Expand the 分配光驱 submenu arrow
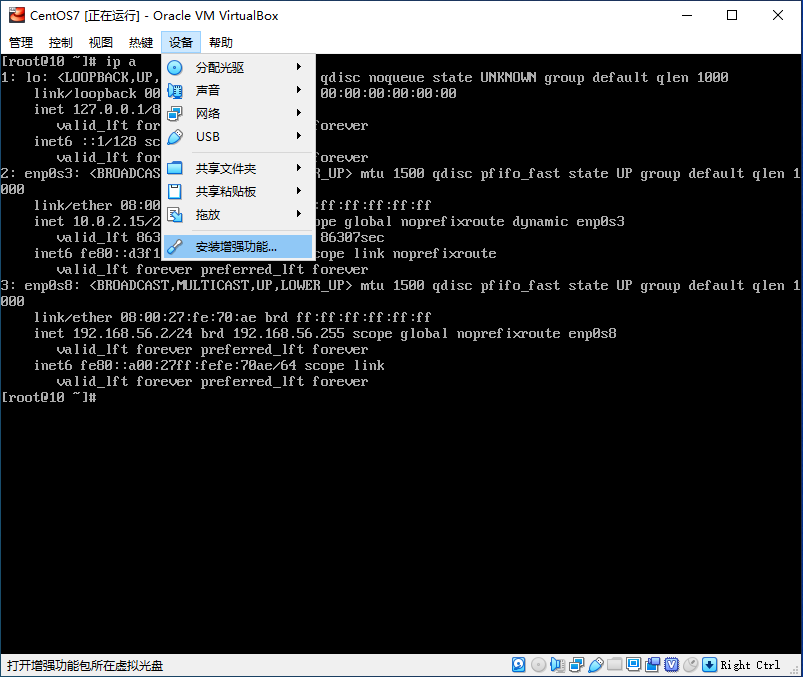Image resolution: width=803 pixels, height=677 pixels. 299,67
